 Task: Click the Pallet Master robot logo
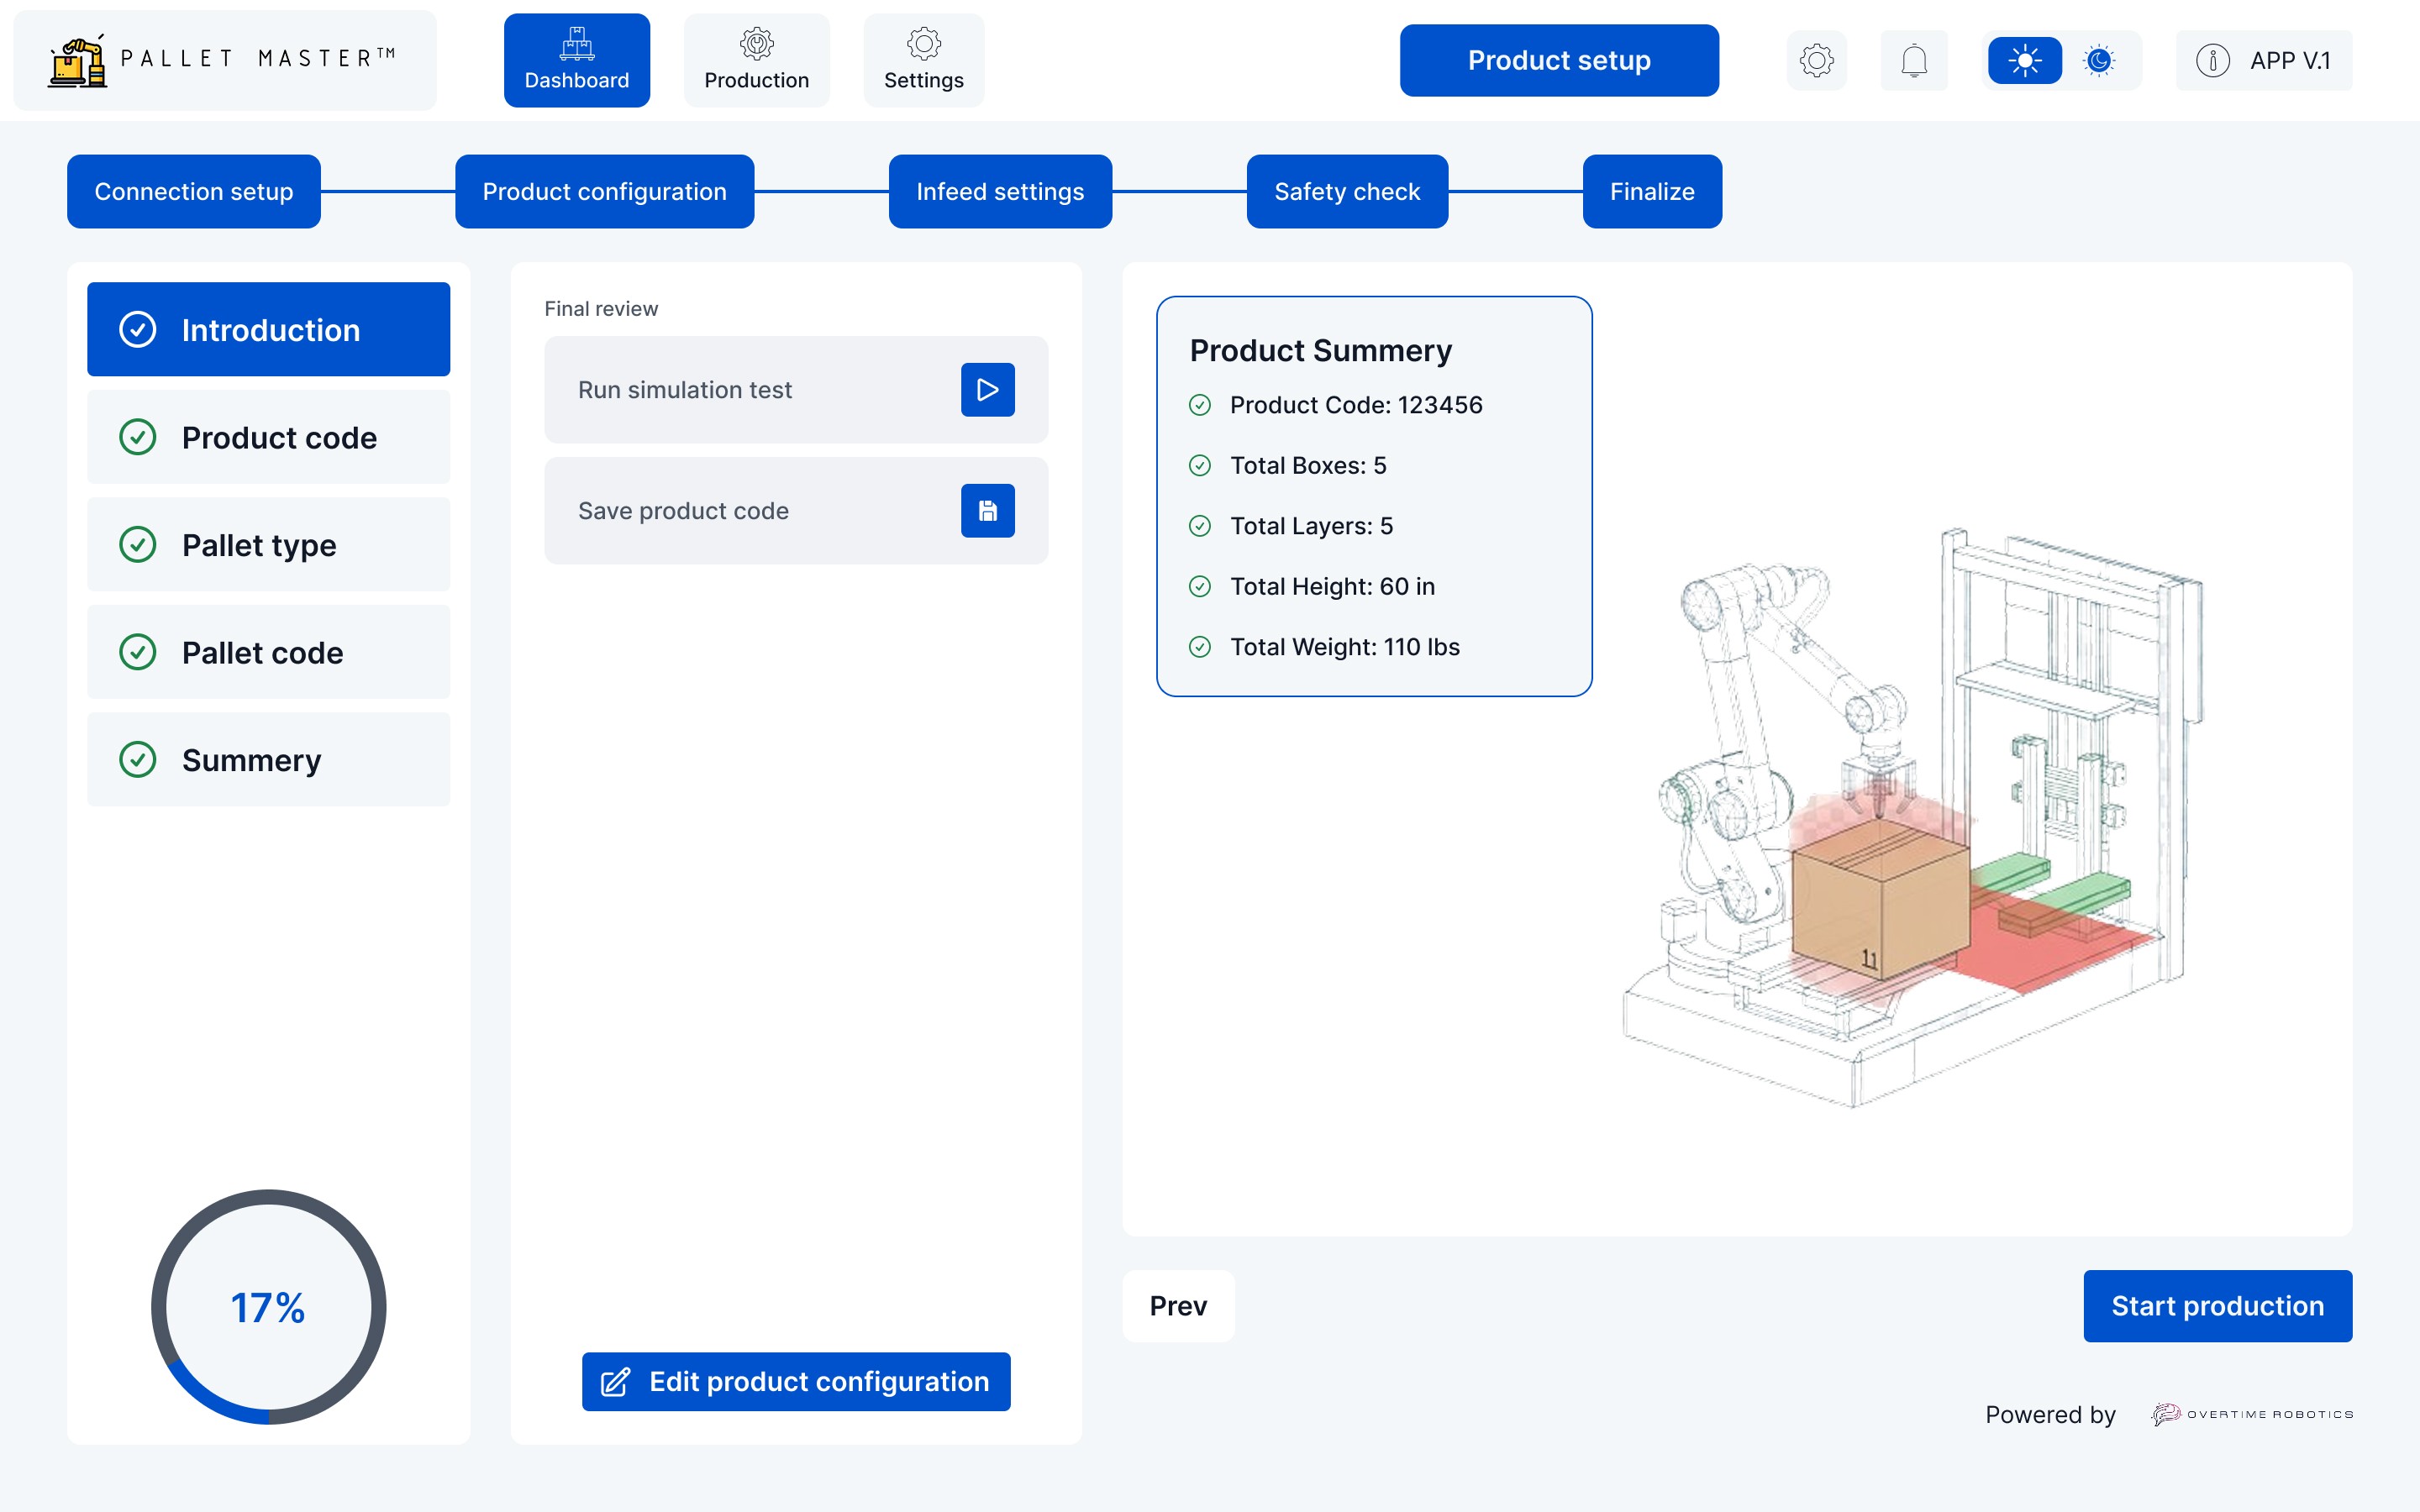(x=78, y=61)
